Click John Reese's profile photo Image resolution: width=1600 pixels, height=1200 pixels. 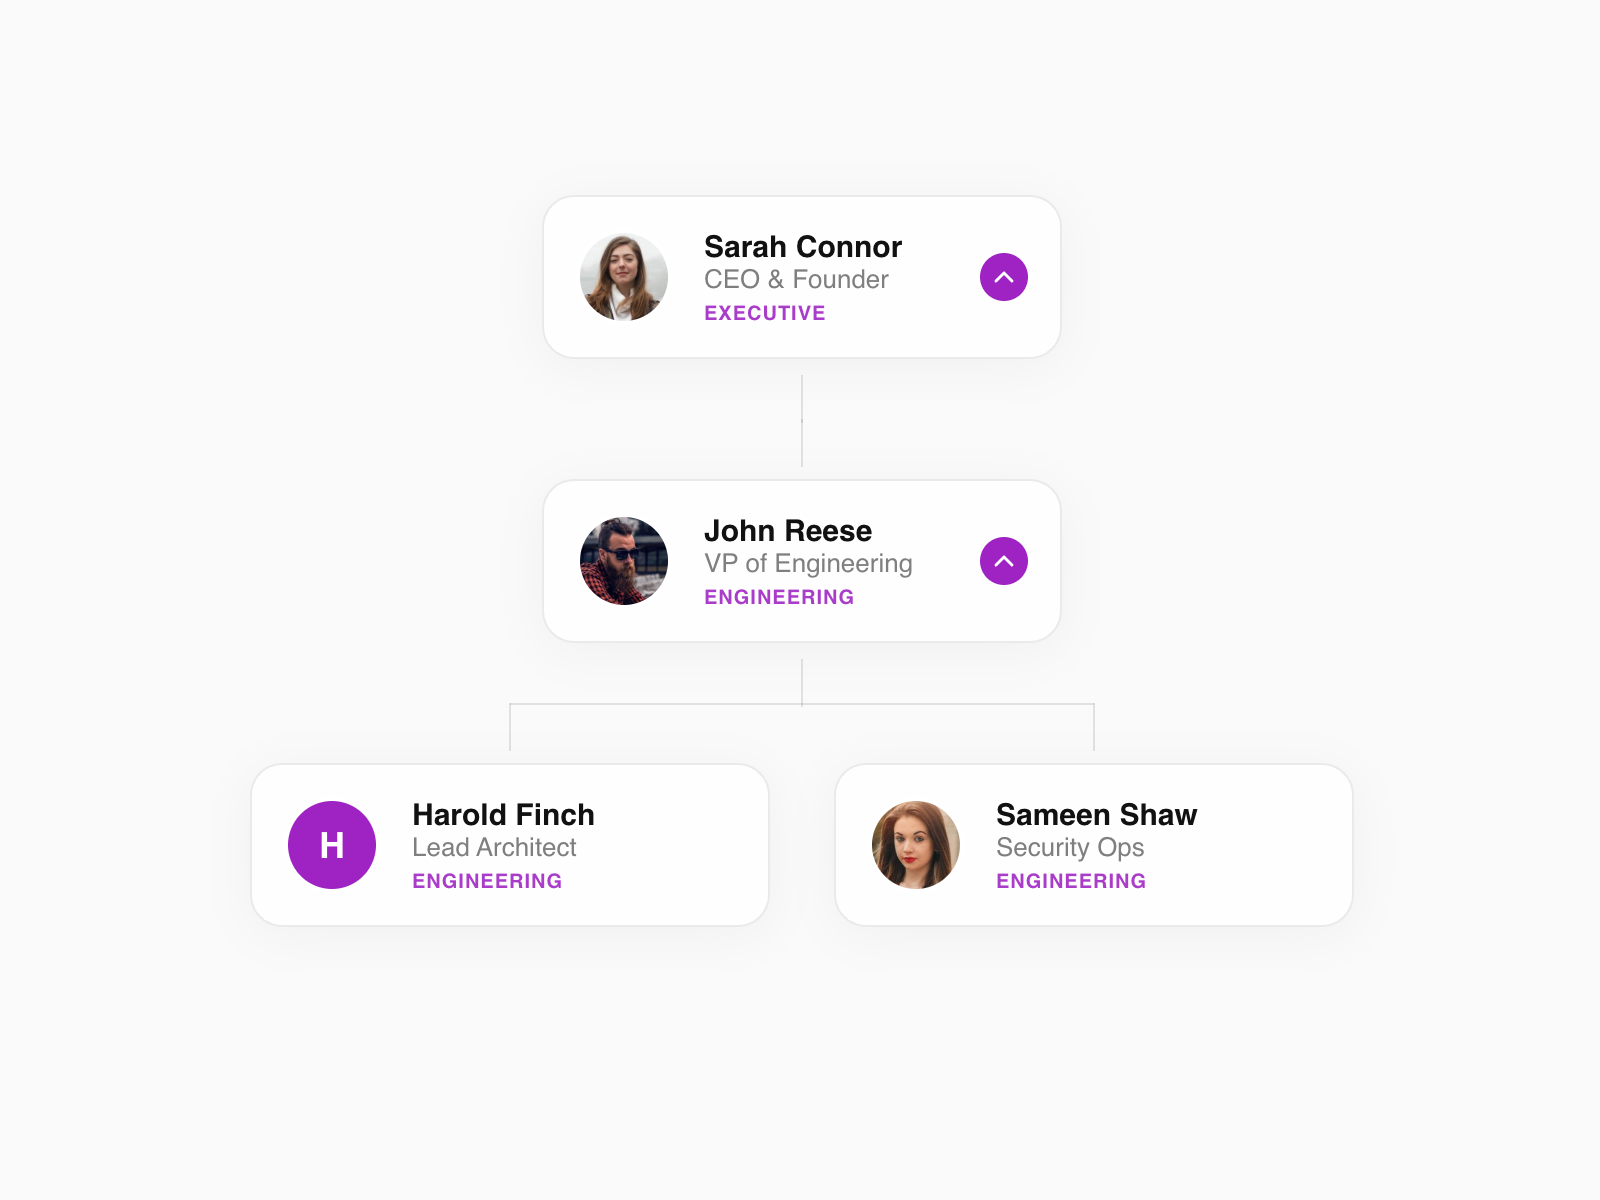click(624, 561)
